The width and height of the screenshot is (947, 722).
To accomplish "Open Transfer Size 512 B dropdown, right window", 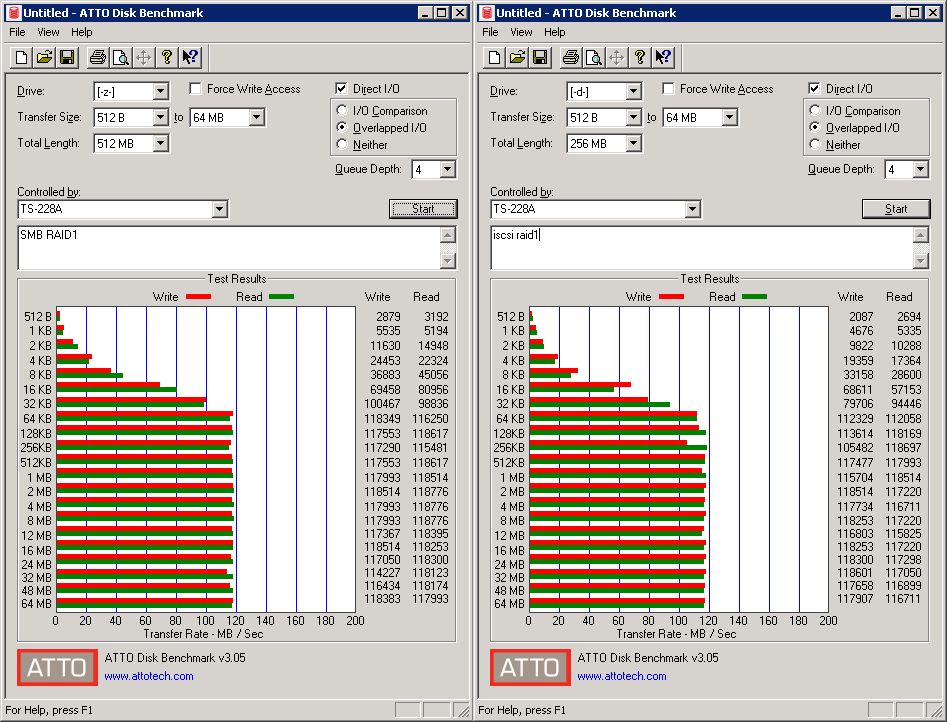I will tap(634, 117).
